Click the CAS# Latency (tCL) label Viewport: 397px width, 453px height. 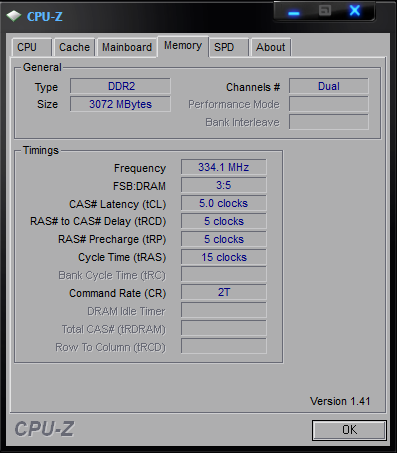(117, 204)
